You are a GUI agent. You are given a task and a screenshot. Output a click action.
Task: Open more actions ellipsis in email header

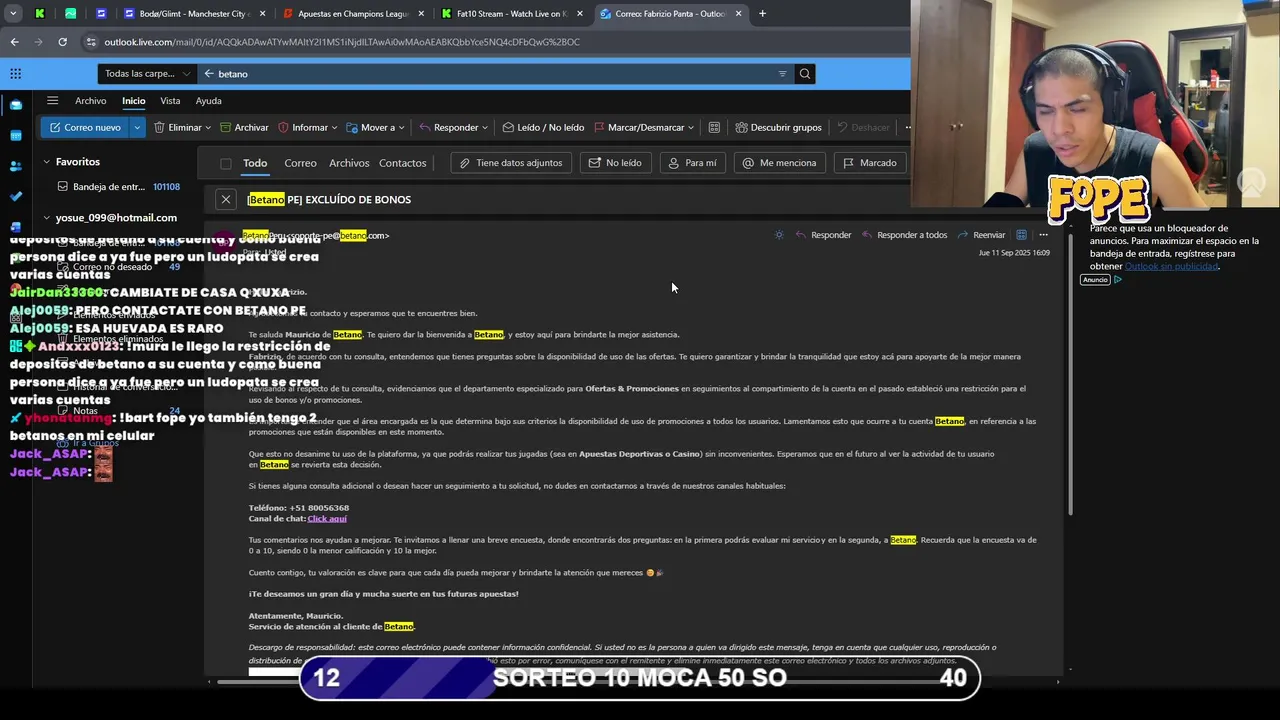[x=1043, y=235]
